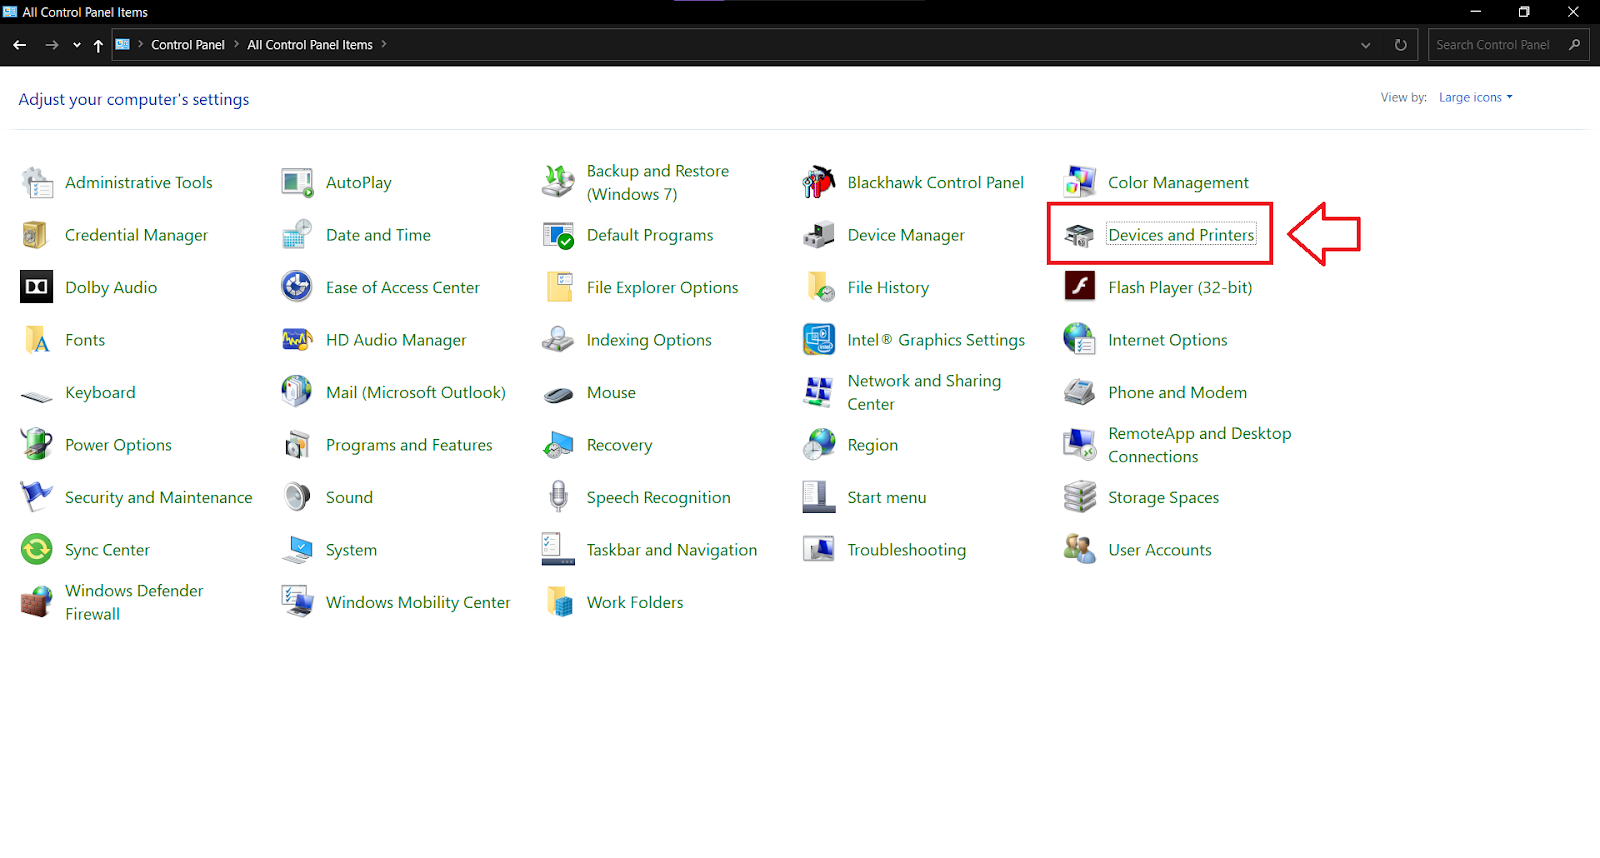Refresh the Control Panel view

pyautogui.click(x=1401, y=45)
